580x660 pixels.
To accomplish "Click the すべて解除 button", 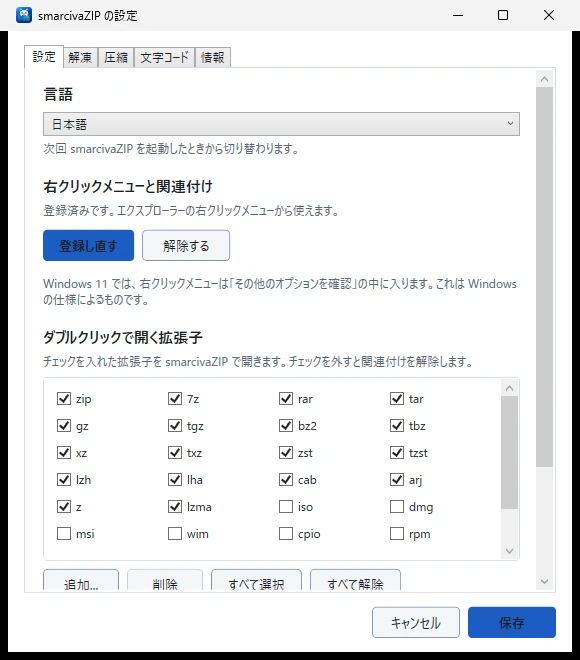I will point(355,581).
